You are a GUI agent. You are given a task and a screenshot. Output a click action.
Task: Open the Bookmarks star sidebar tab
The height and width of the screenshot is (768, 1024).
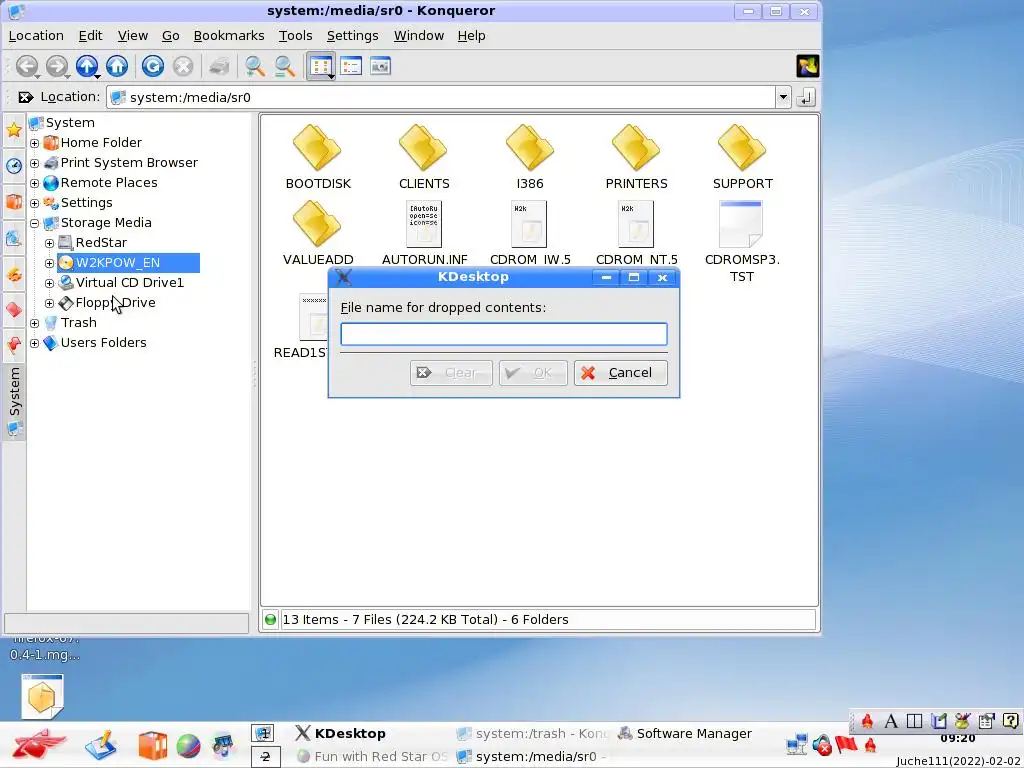pyautogui.click(x=14, y=129)
